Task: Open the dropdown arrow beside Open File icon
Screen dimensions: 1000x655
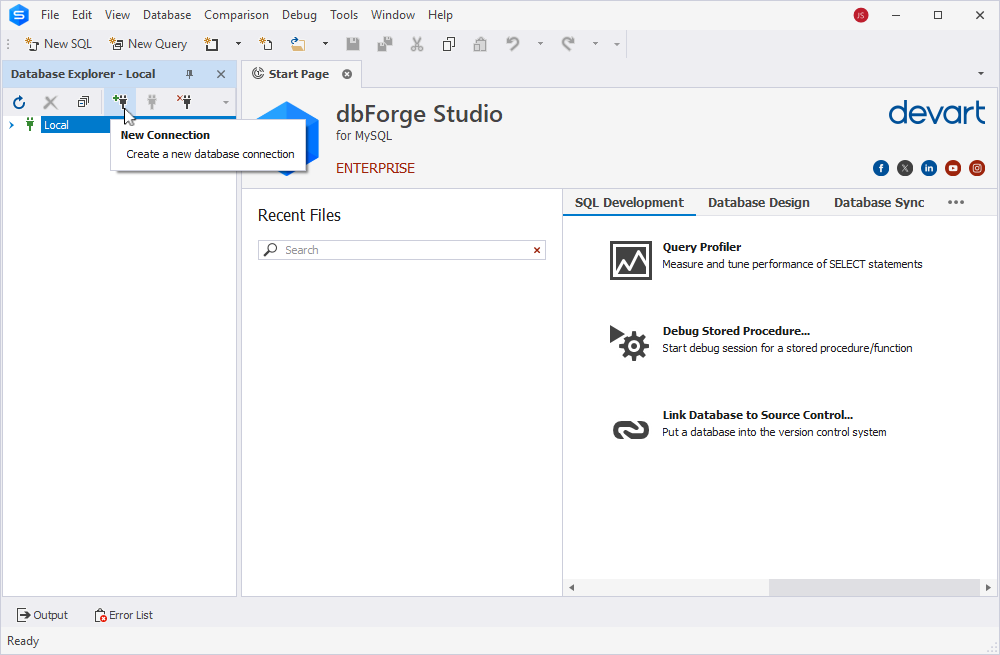Action: pyautogui.click(x=325, y=44)
